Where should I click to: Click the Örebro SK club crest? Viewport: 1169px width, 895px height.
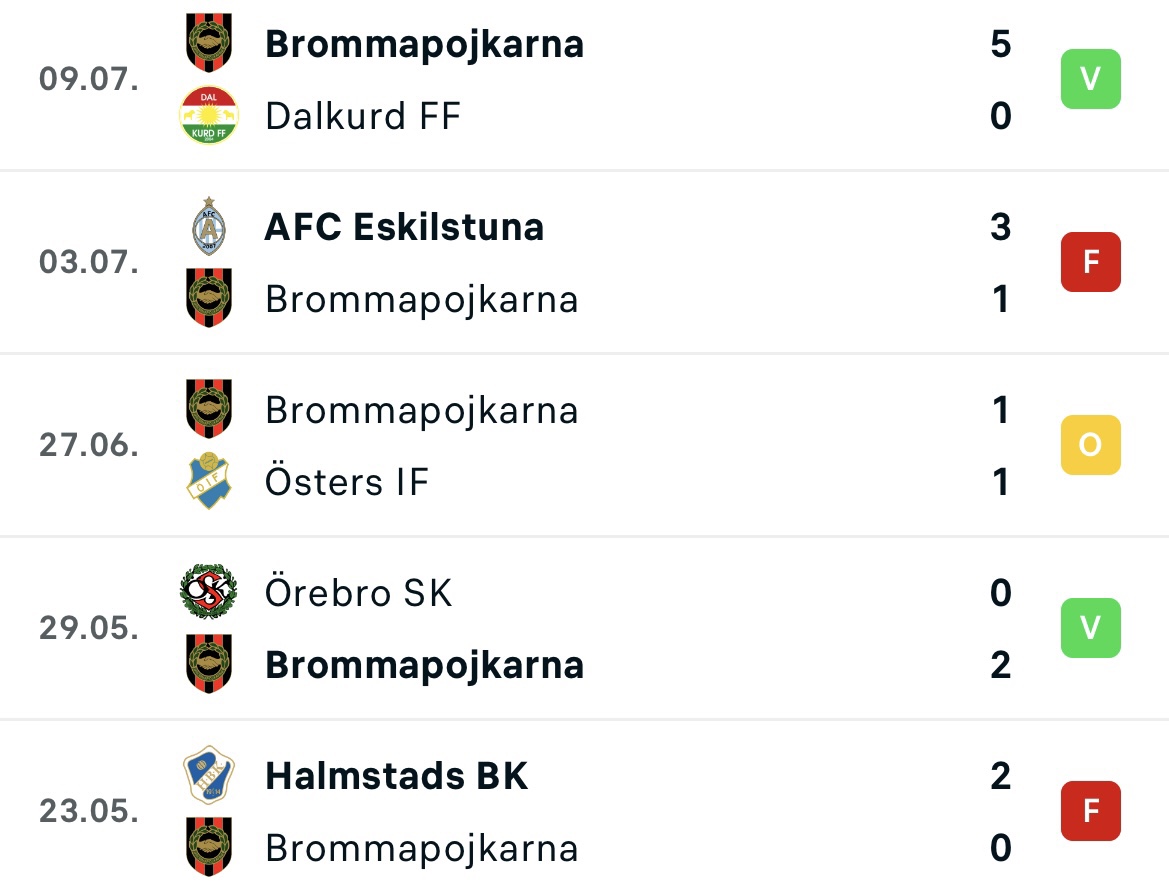click(x=209, y=592)
